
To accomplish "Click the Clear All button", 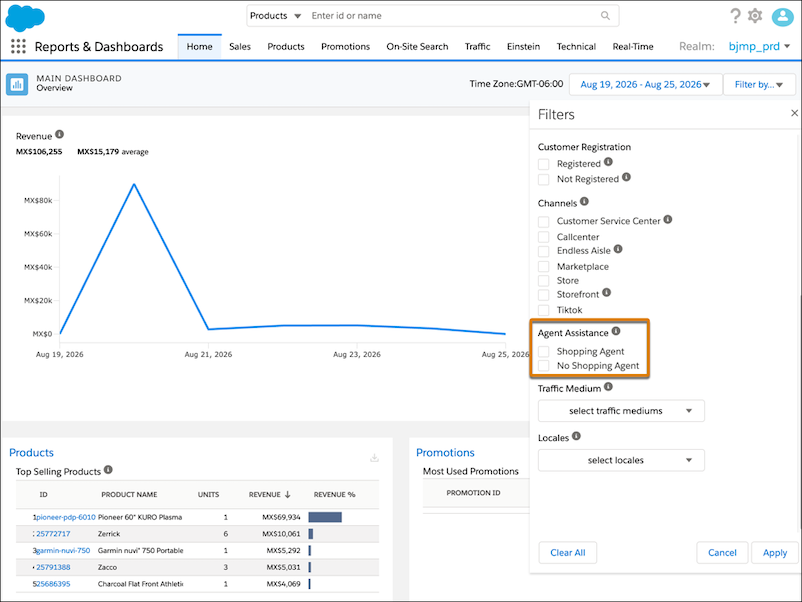I will (568, 553).
